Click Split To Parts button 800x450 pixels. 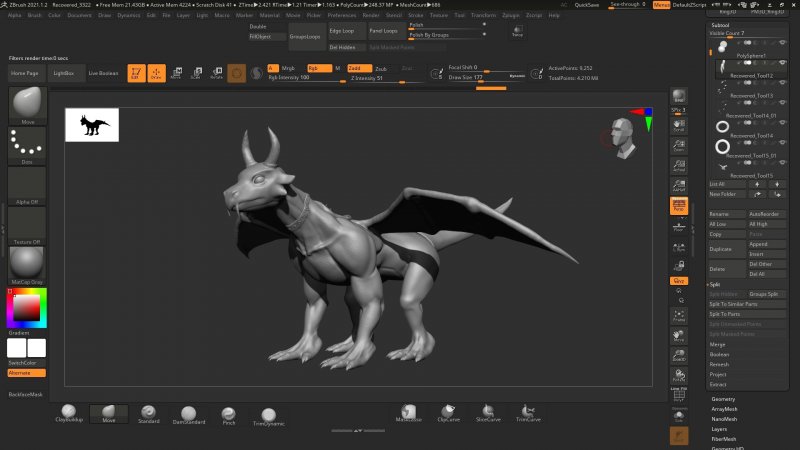[x=747, y=314]
